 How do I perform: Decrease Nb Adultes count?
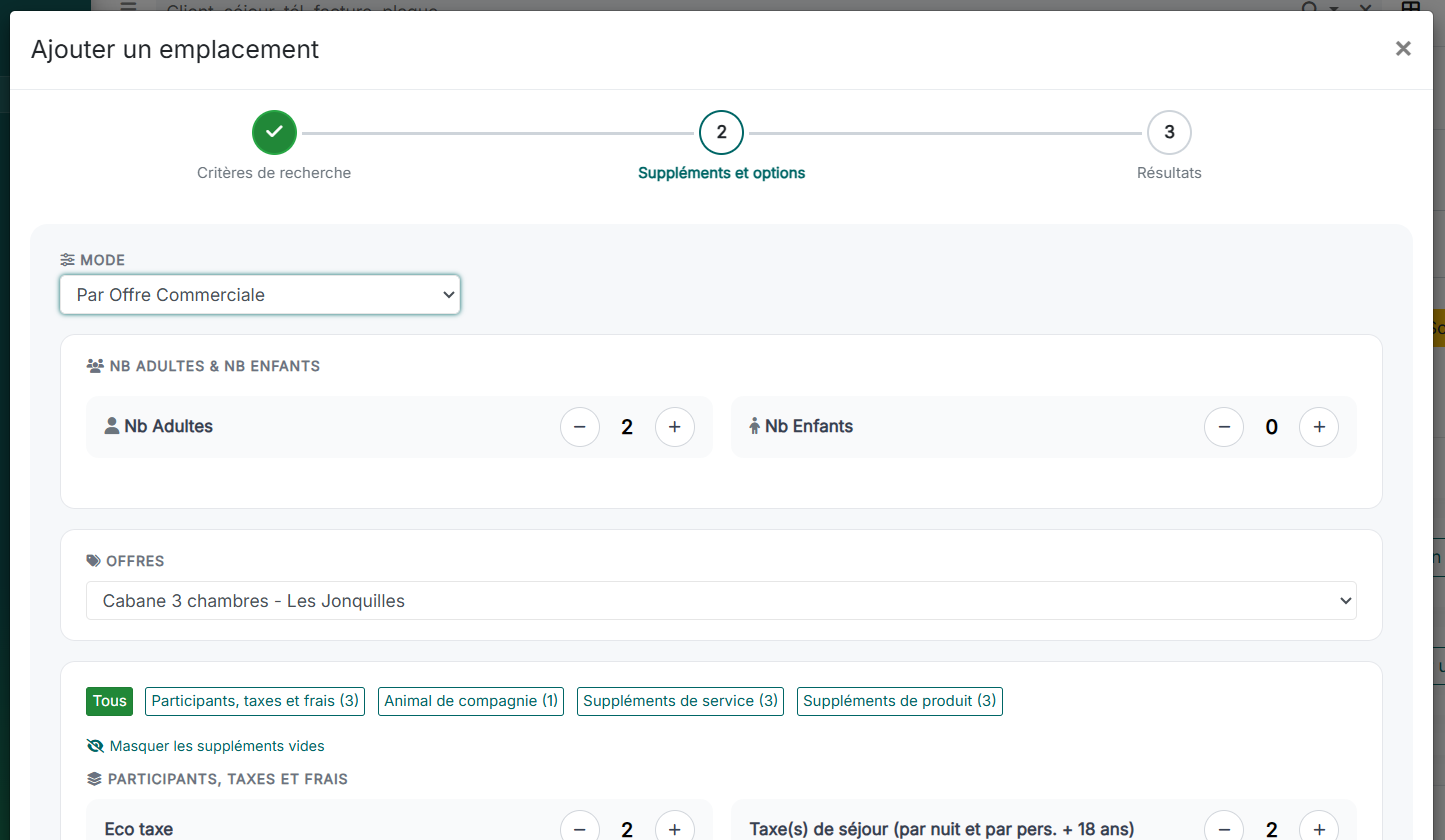[x=580, y=427]
